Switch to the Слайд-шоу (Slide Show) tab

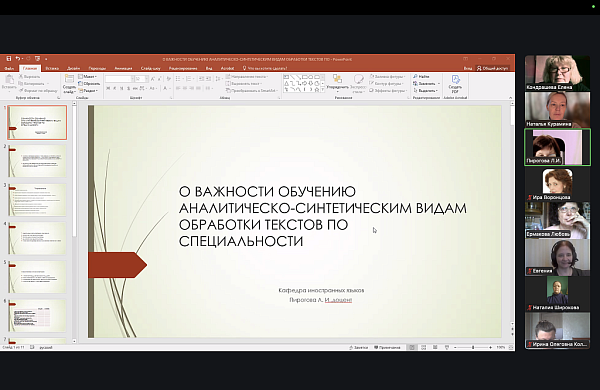coord(151,68)
